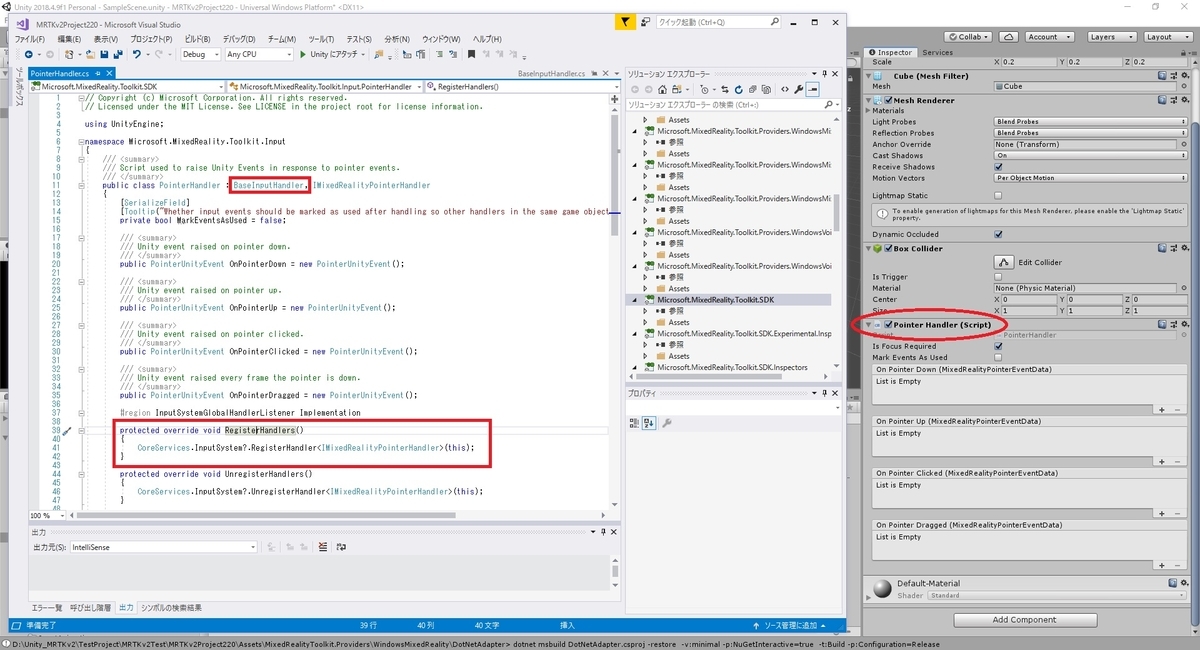Switch to エラー一覧 tab at bottom
The image size is (1200, 650).
coord(47,608)
